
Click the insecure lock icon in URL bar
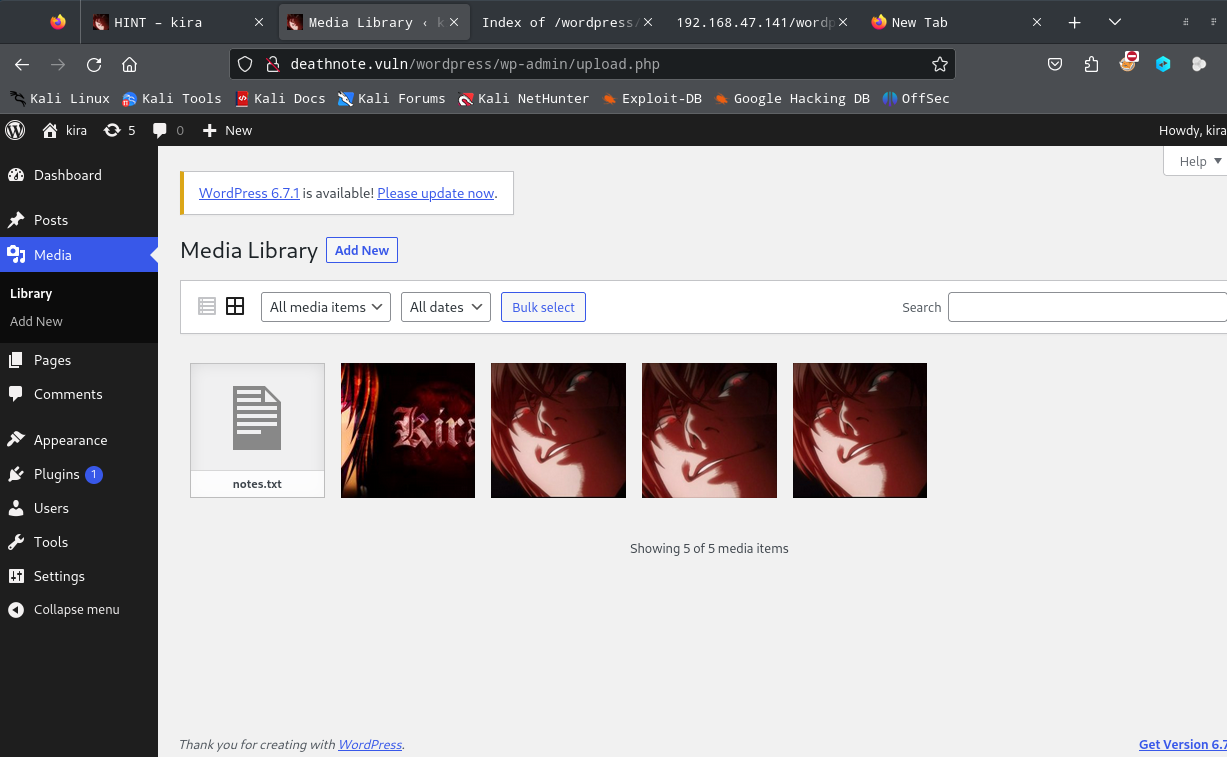(x=271, y=64)
